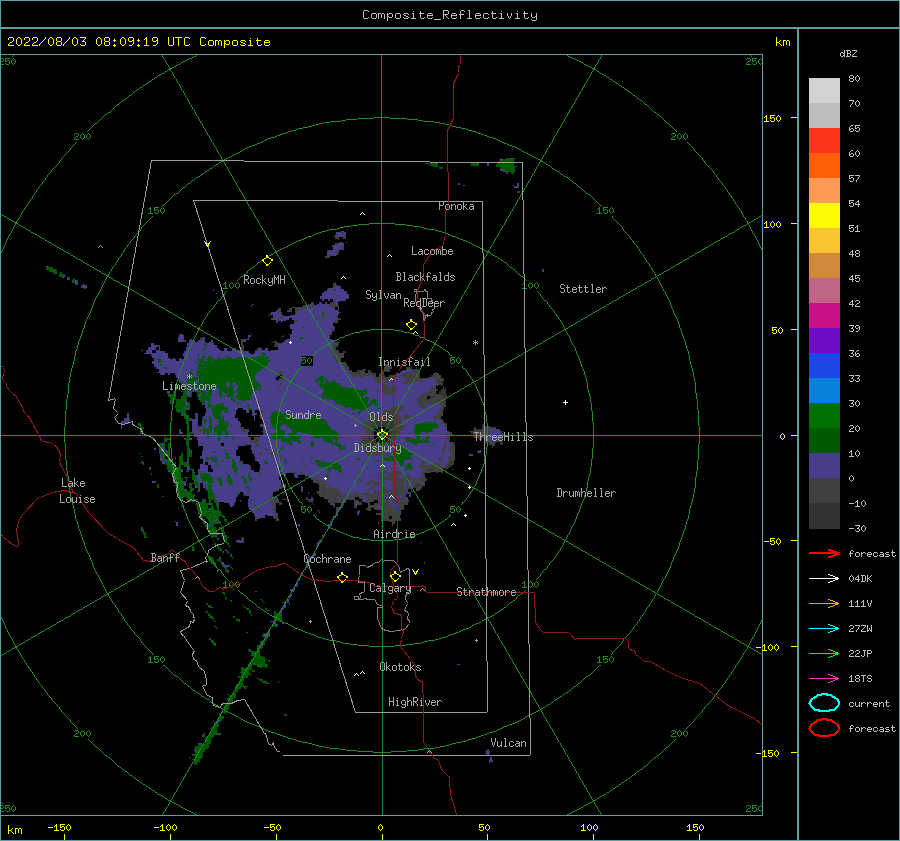Click the Banff town label
The width and height of the screenshot is (900, 841).
click(x=165, y=557)
